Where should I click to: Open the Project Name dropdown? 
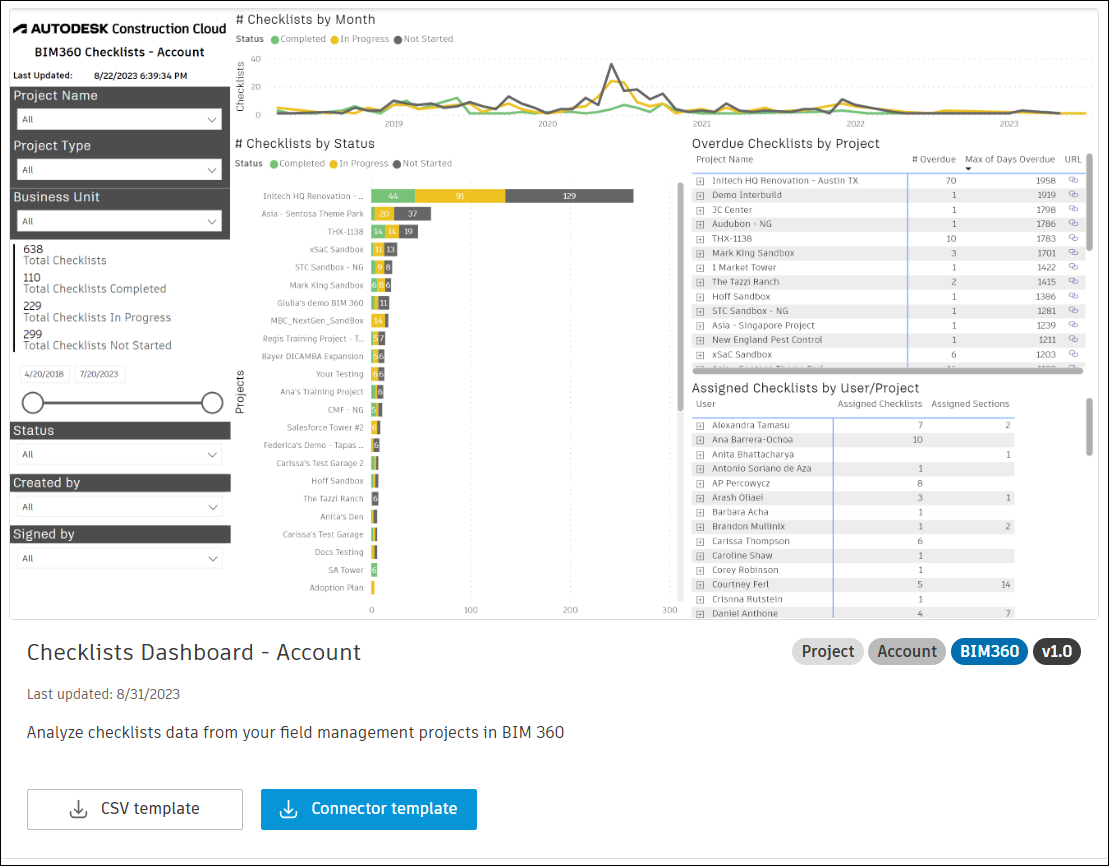point(119,119)
